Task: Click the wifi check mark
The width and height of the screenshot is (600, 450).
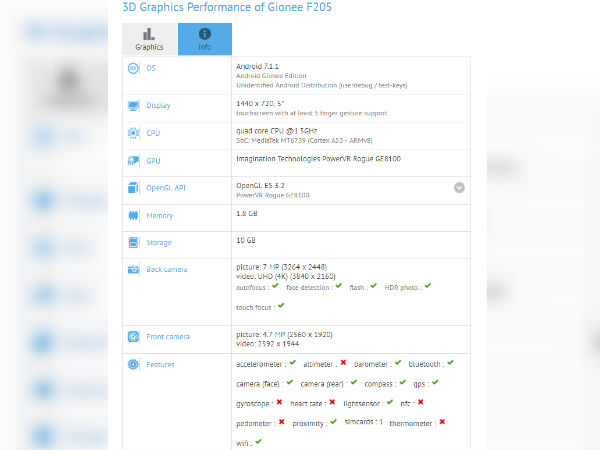Action: click(259, 442)
